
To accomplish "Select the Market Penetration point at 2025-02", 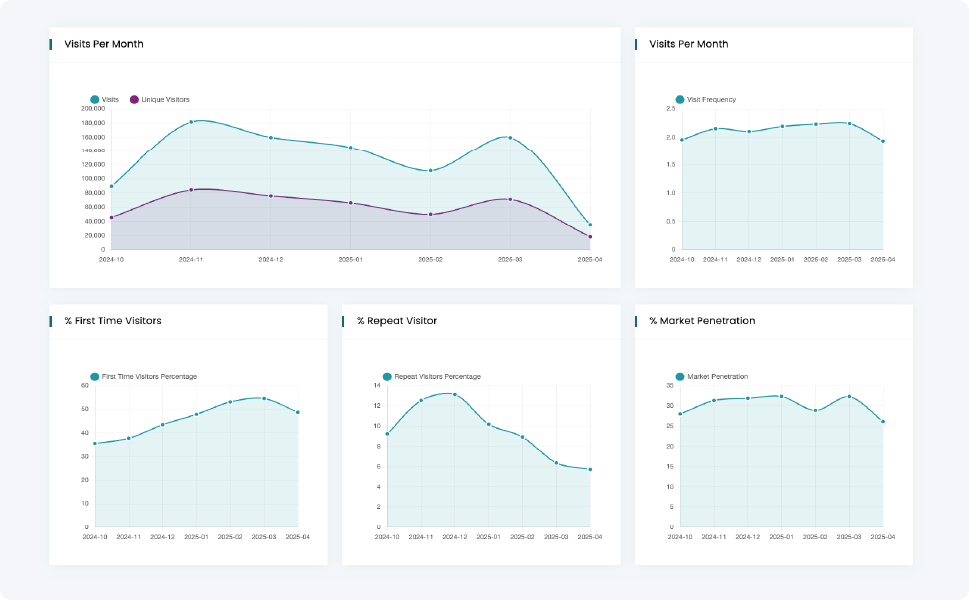I will 816,410.
